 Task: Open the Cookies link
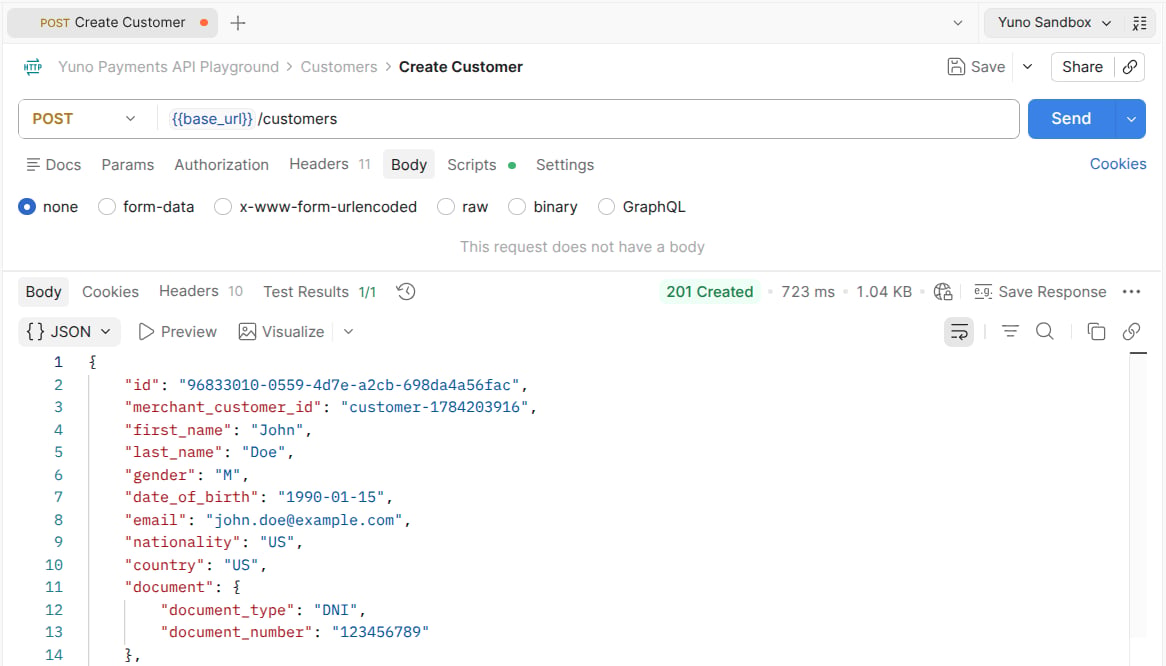click(x=1118, y=164)
